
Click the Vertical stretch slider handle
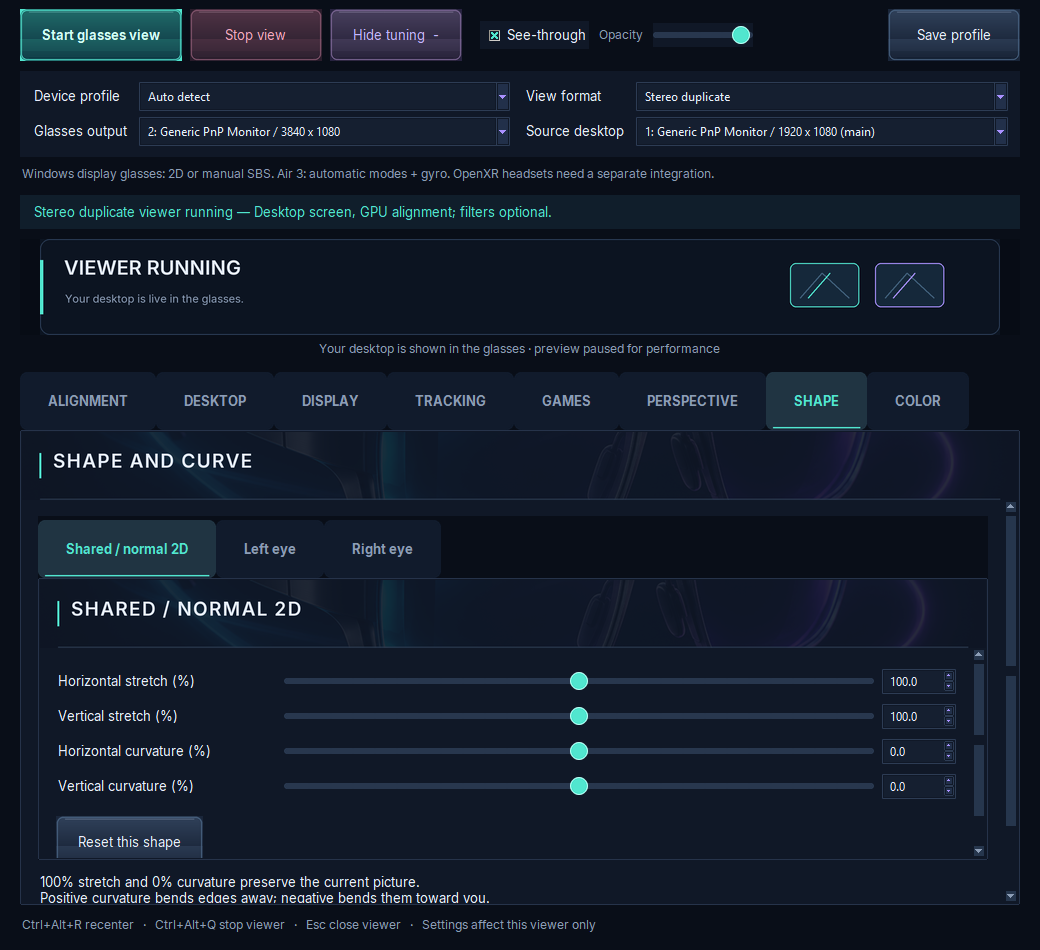579,716
